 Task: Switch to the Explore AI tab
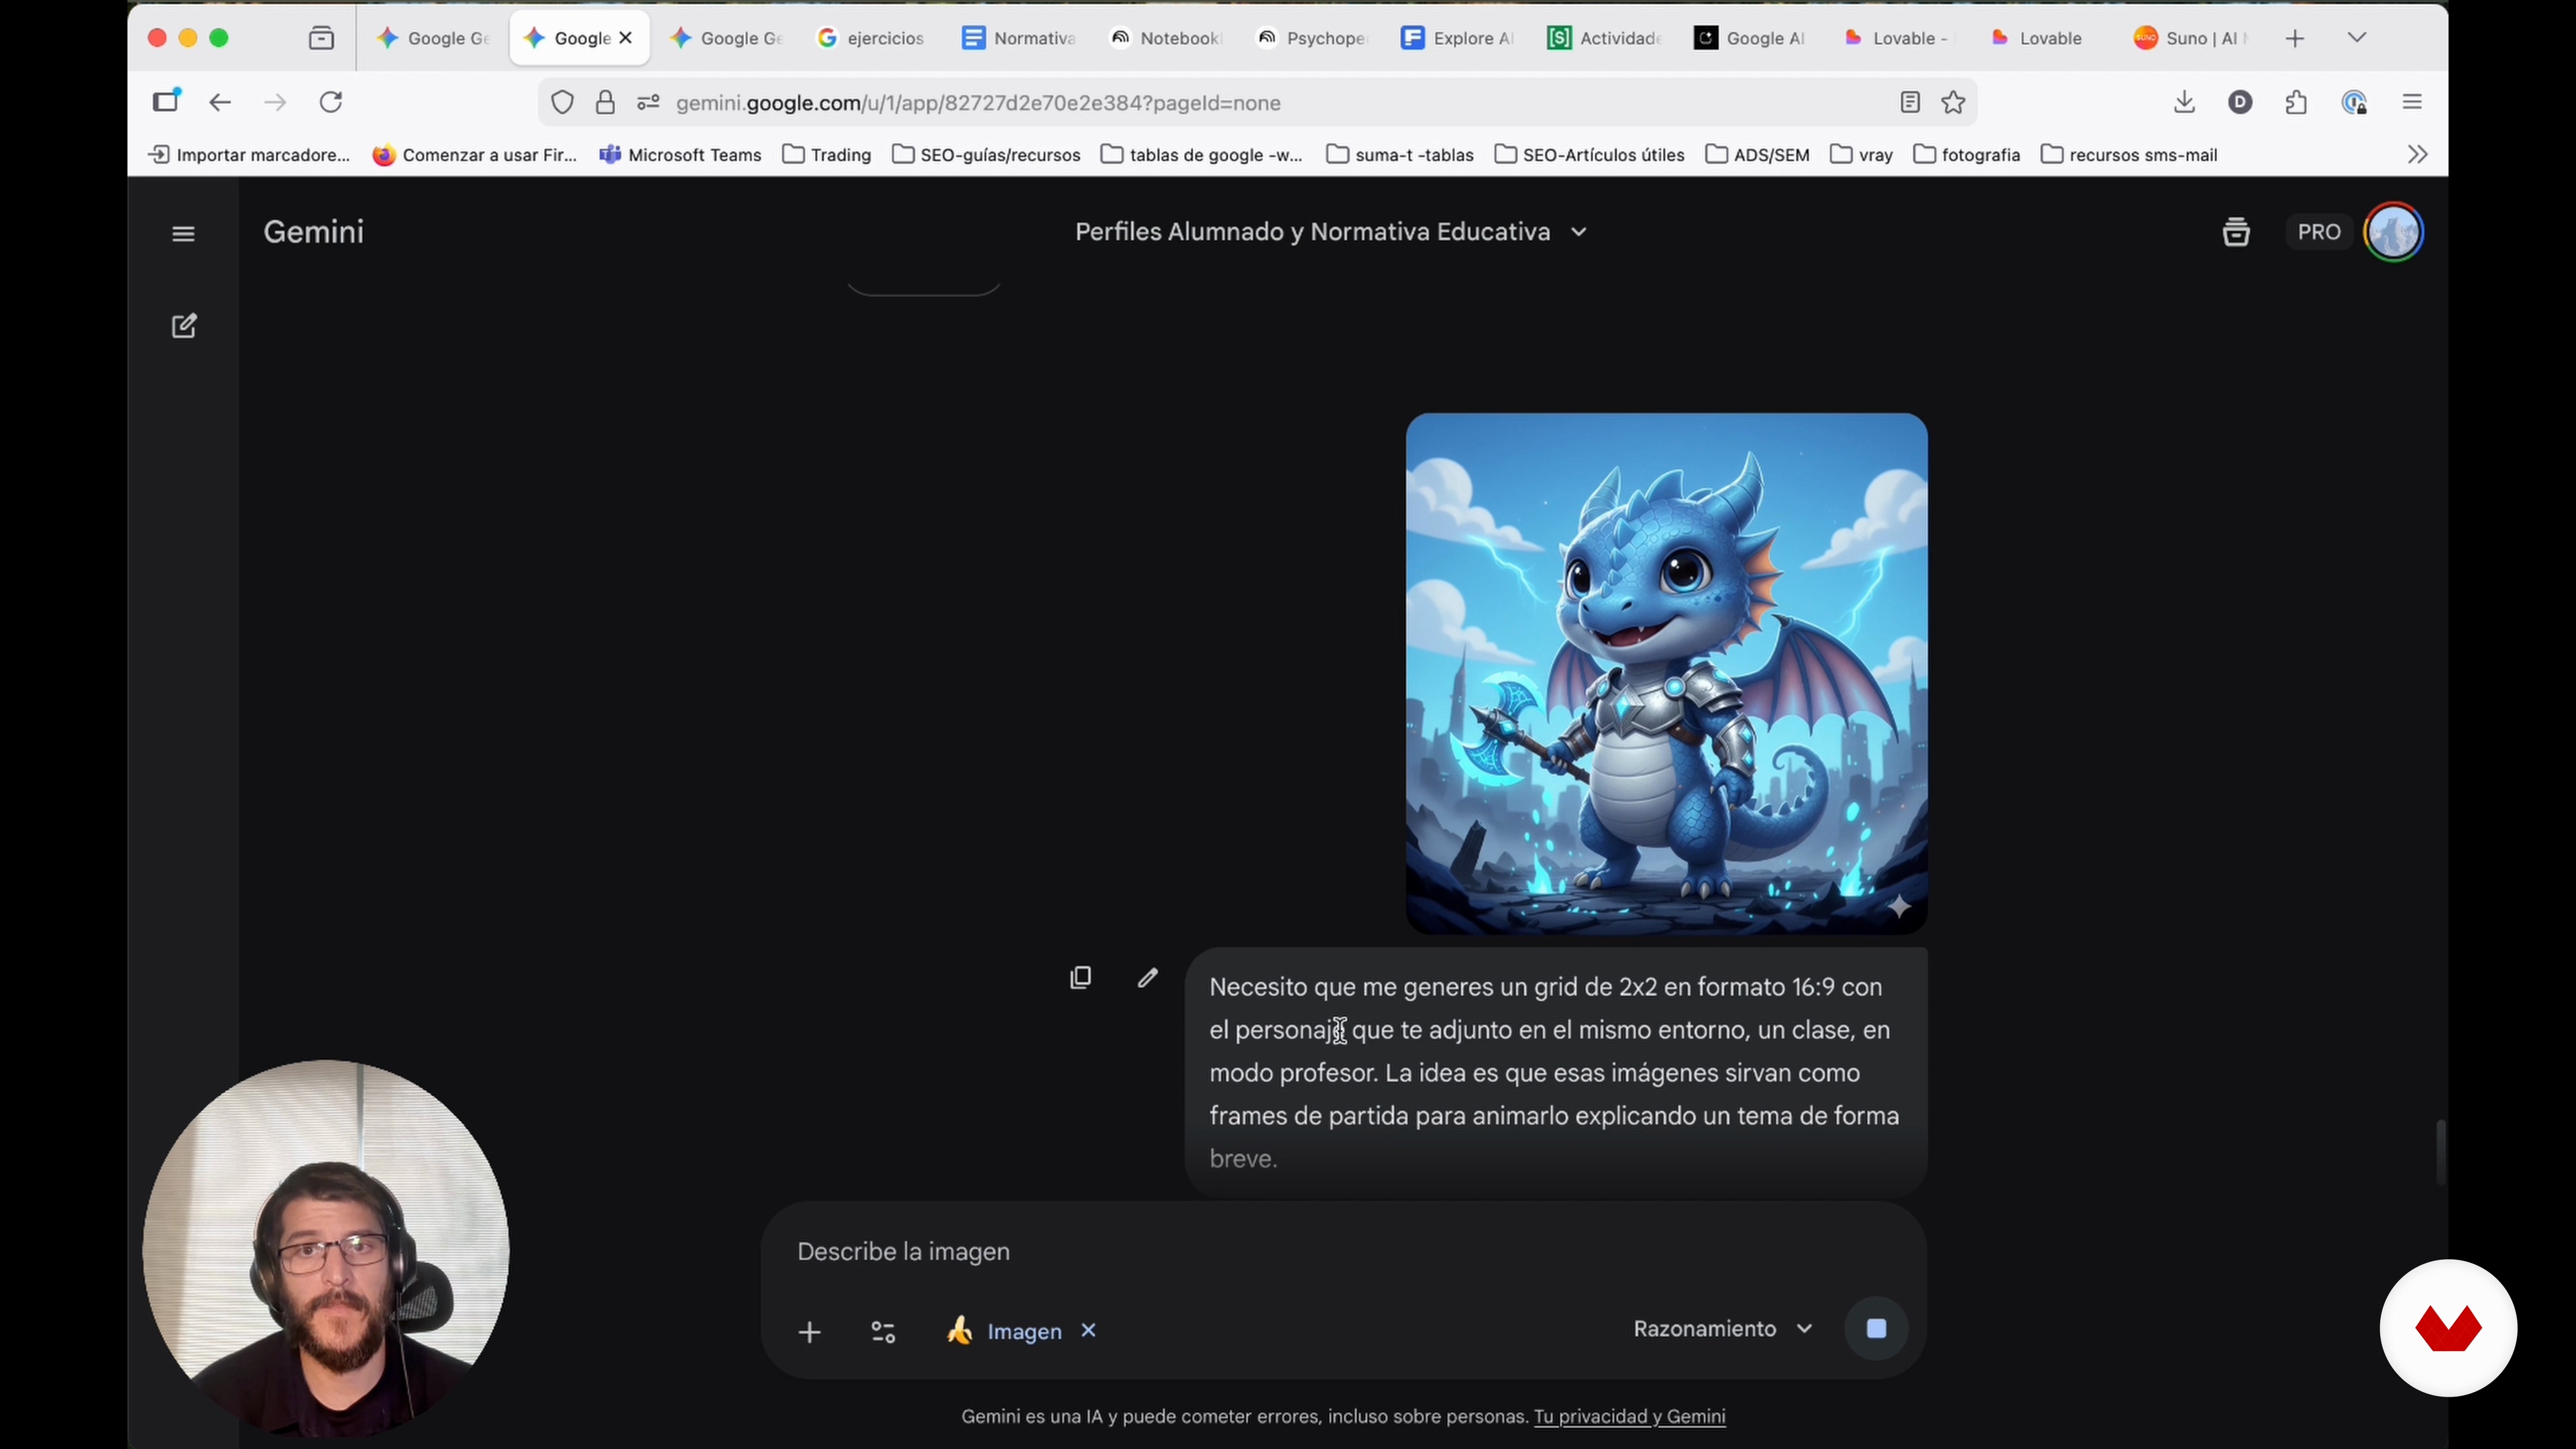coord(1458,38)
